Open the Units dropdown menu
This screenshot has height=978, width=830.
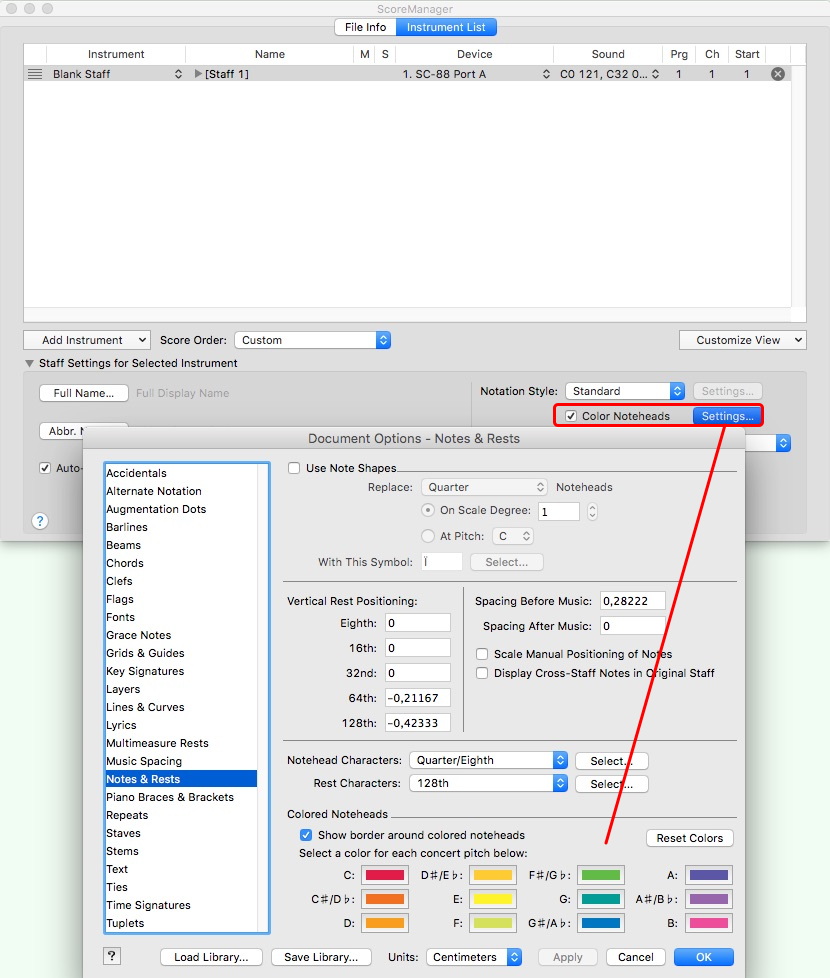coord(474,957)
